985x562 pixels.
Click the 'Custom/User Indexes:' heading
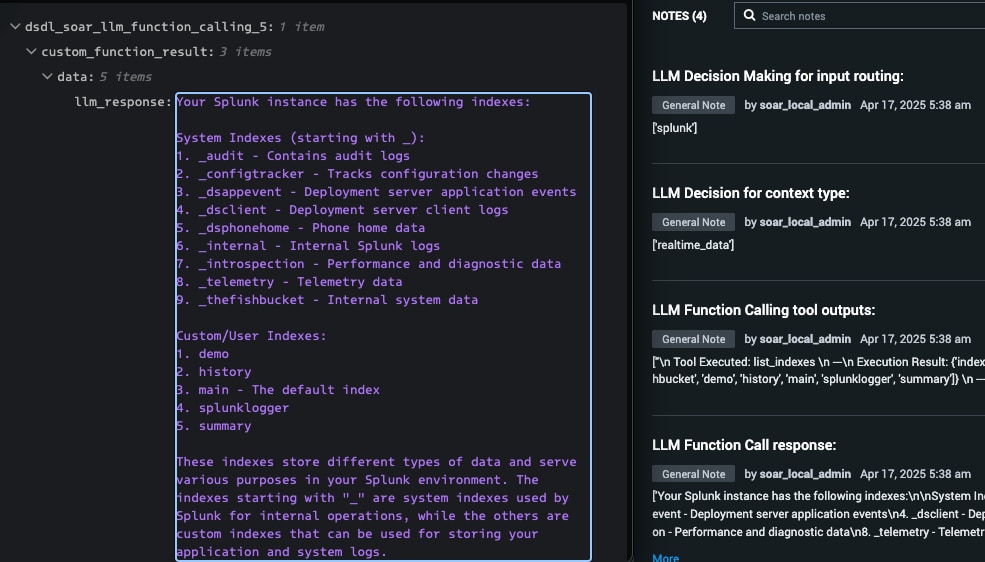pyautogui.click(x=251, y=336)
